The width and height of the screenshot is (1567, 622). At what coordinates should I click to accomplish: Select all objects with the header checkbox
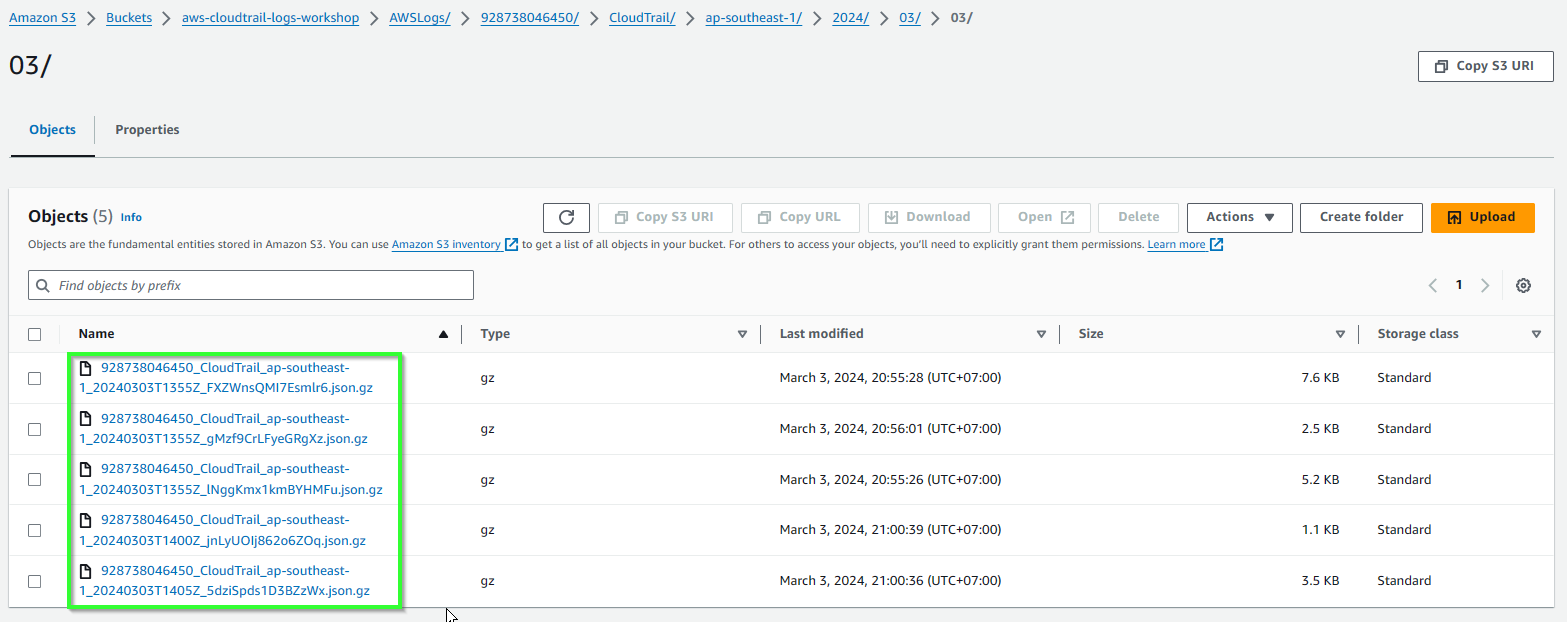click(35, 334)
